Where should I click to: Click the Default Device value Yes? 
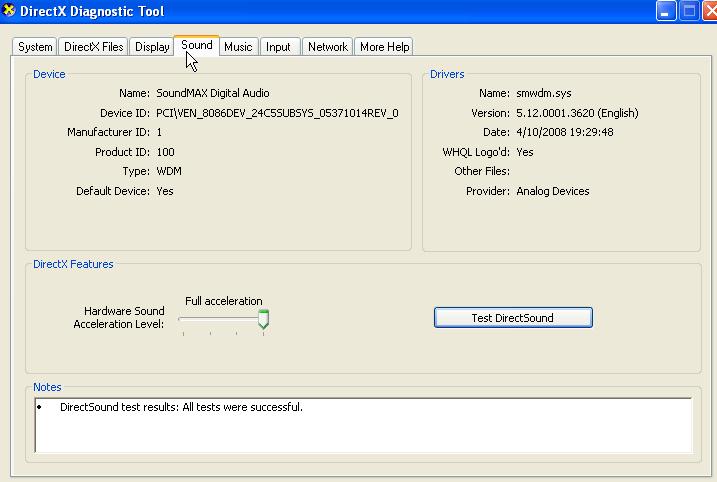point(165,191)
